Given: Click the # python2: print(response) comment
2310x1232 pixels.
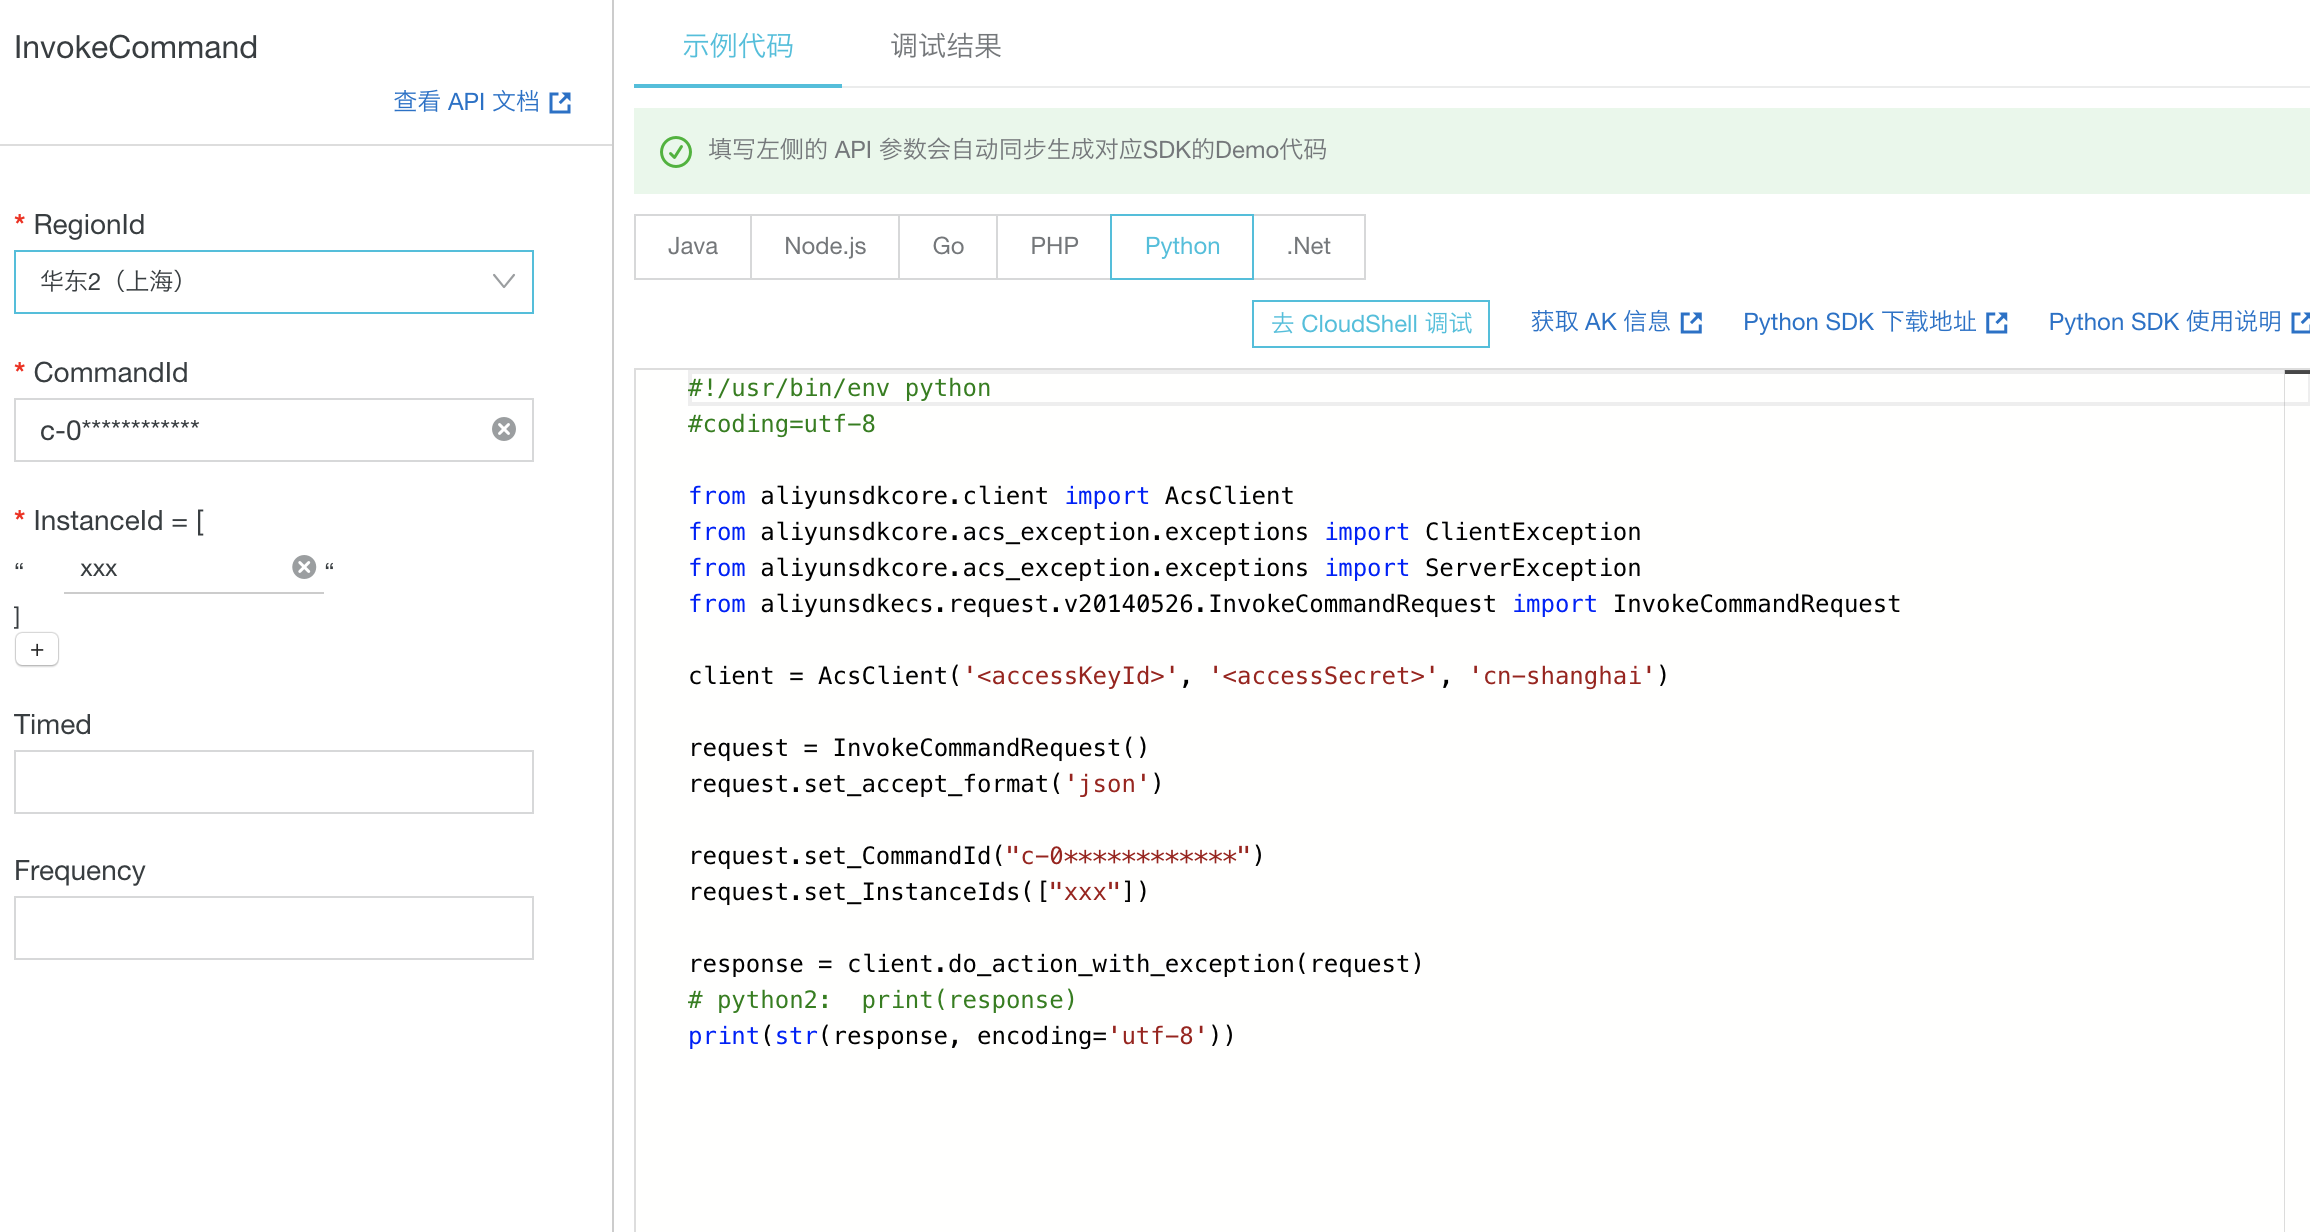Looking at the screenshot, I should 882,1000.
